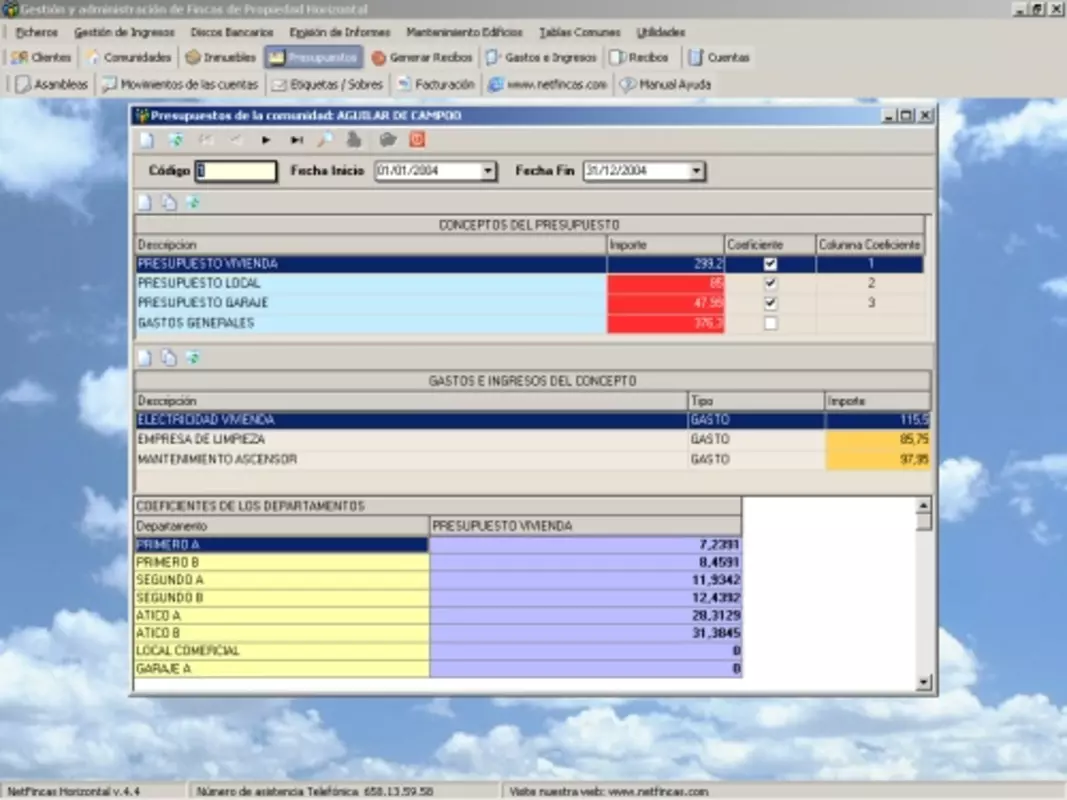Open the Ficheros menu
This screenshot has height=800, width=1067.
(x=37, y=32)
